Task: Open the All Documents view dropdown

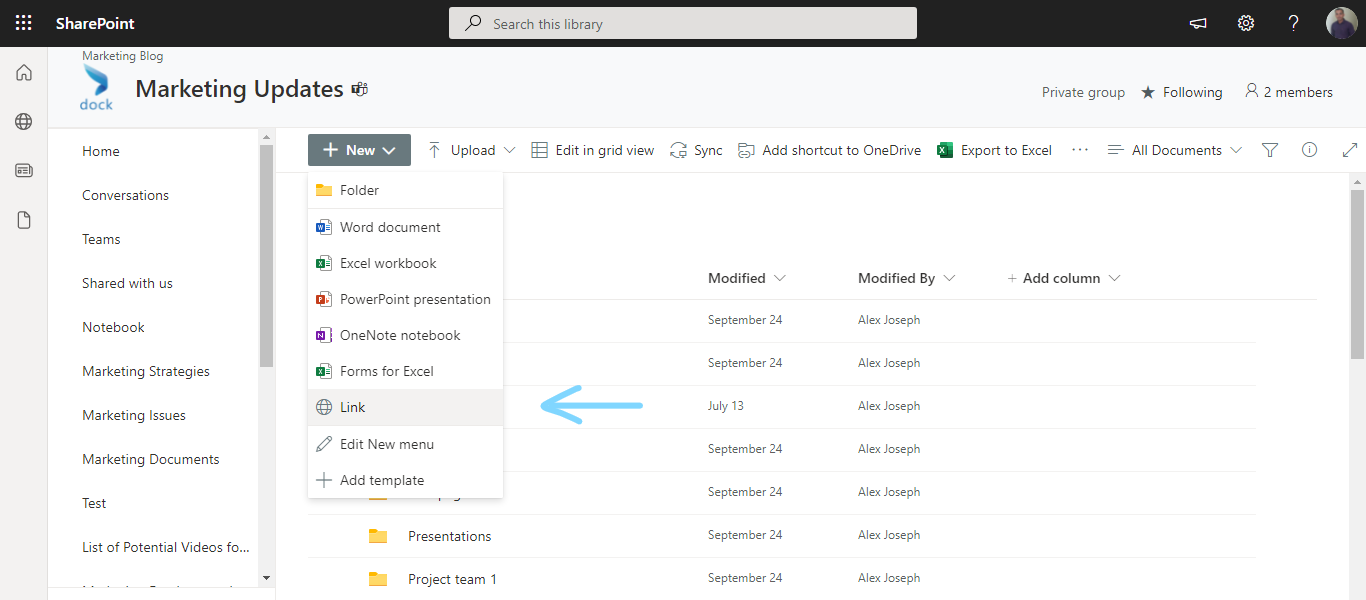Action: 1175,149
